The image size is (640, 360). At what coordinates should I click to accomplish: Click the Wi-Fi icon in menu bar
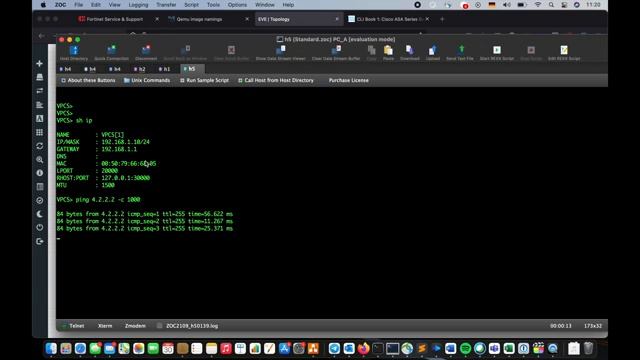[x=538, y=5]
